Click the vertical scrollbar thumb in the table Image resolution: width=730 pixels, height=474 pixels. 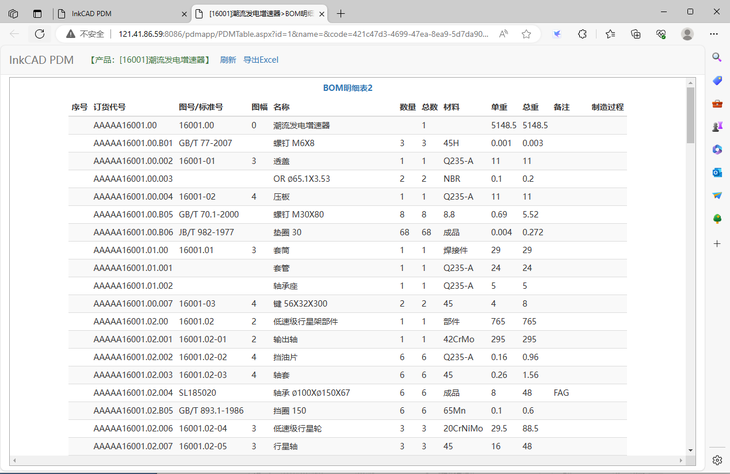(690, 115)
